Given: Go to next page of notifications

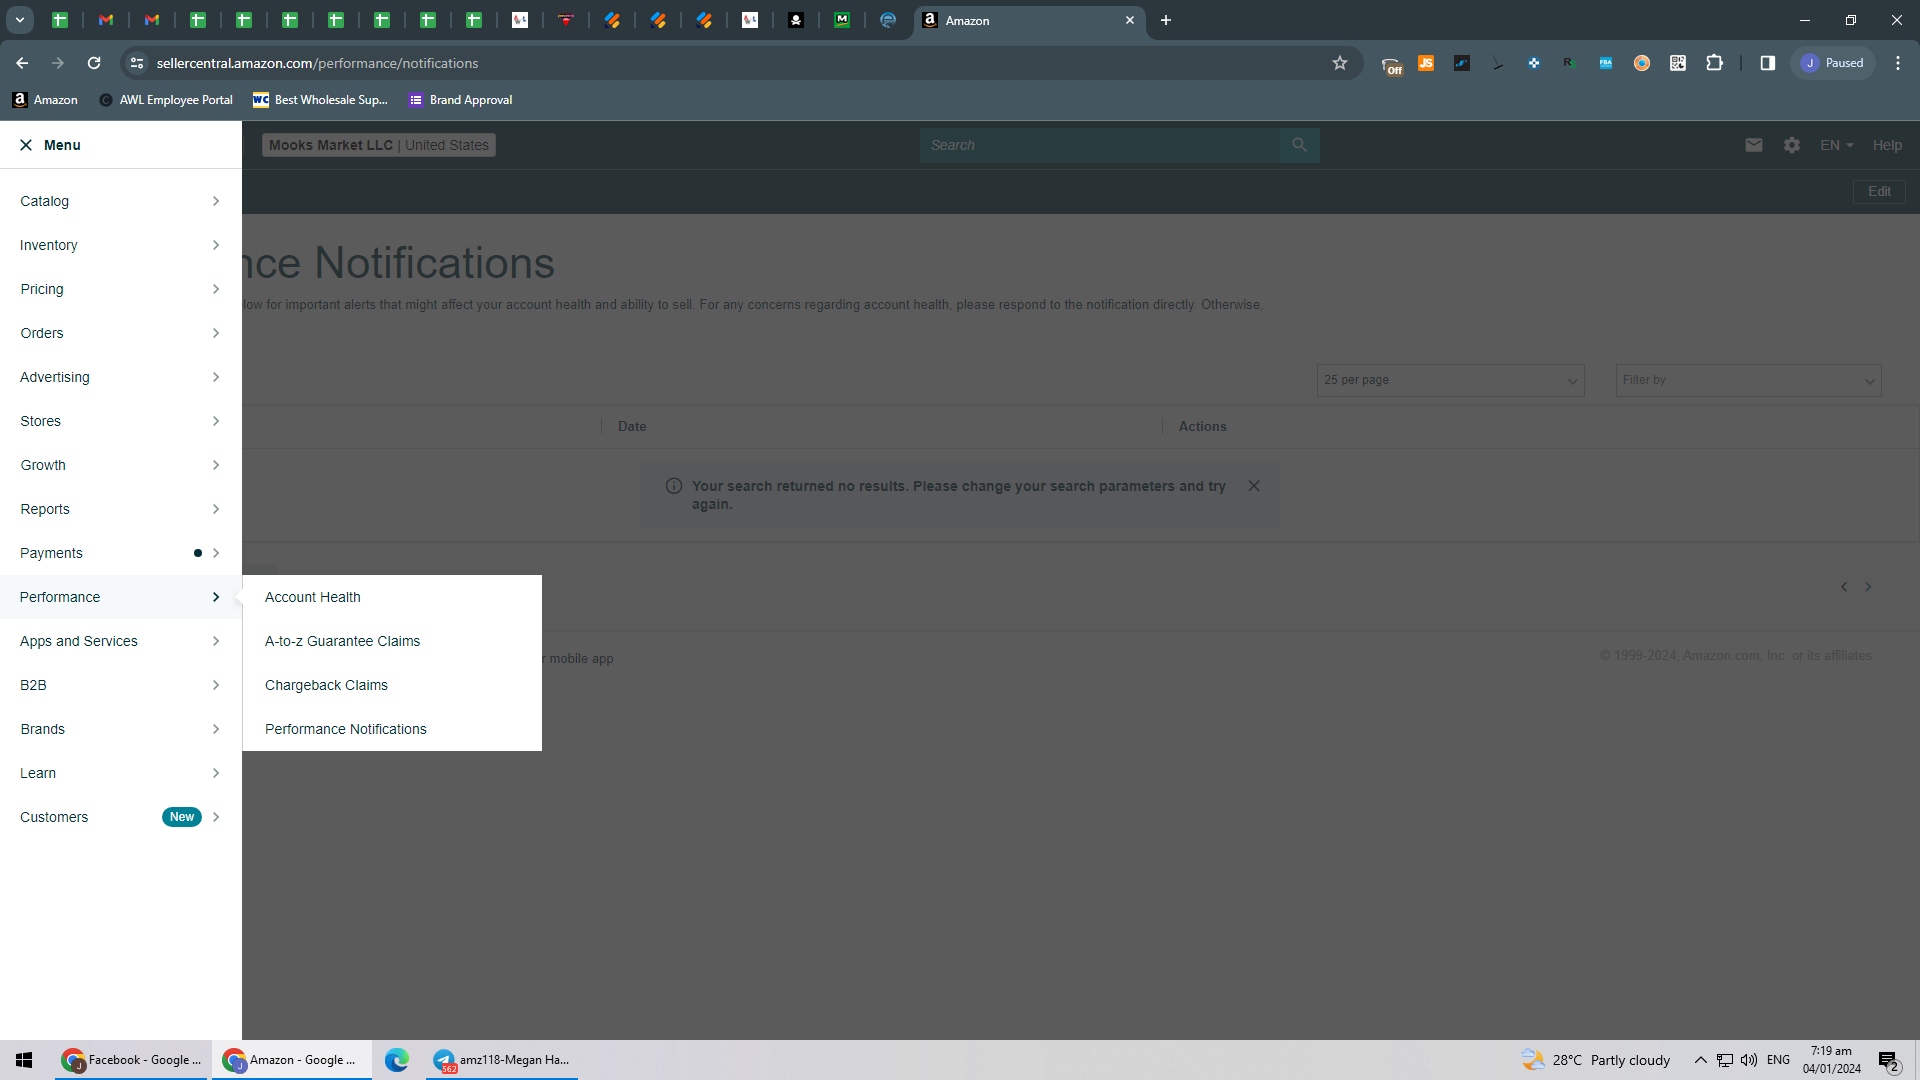Looking at the screenshot, I should click(1868, 587).
